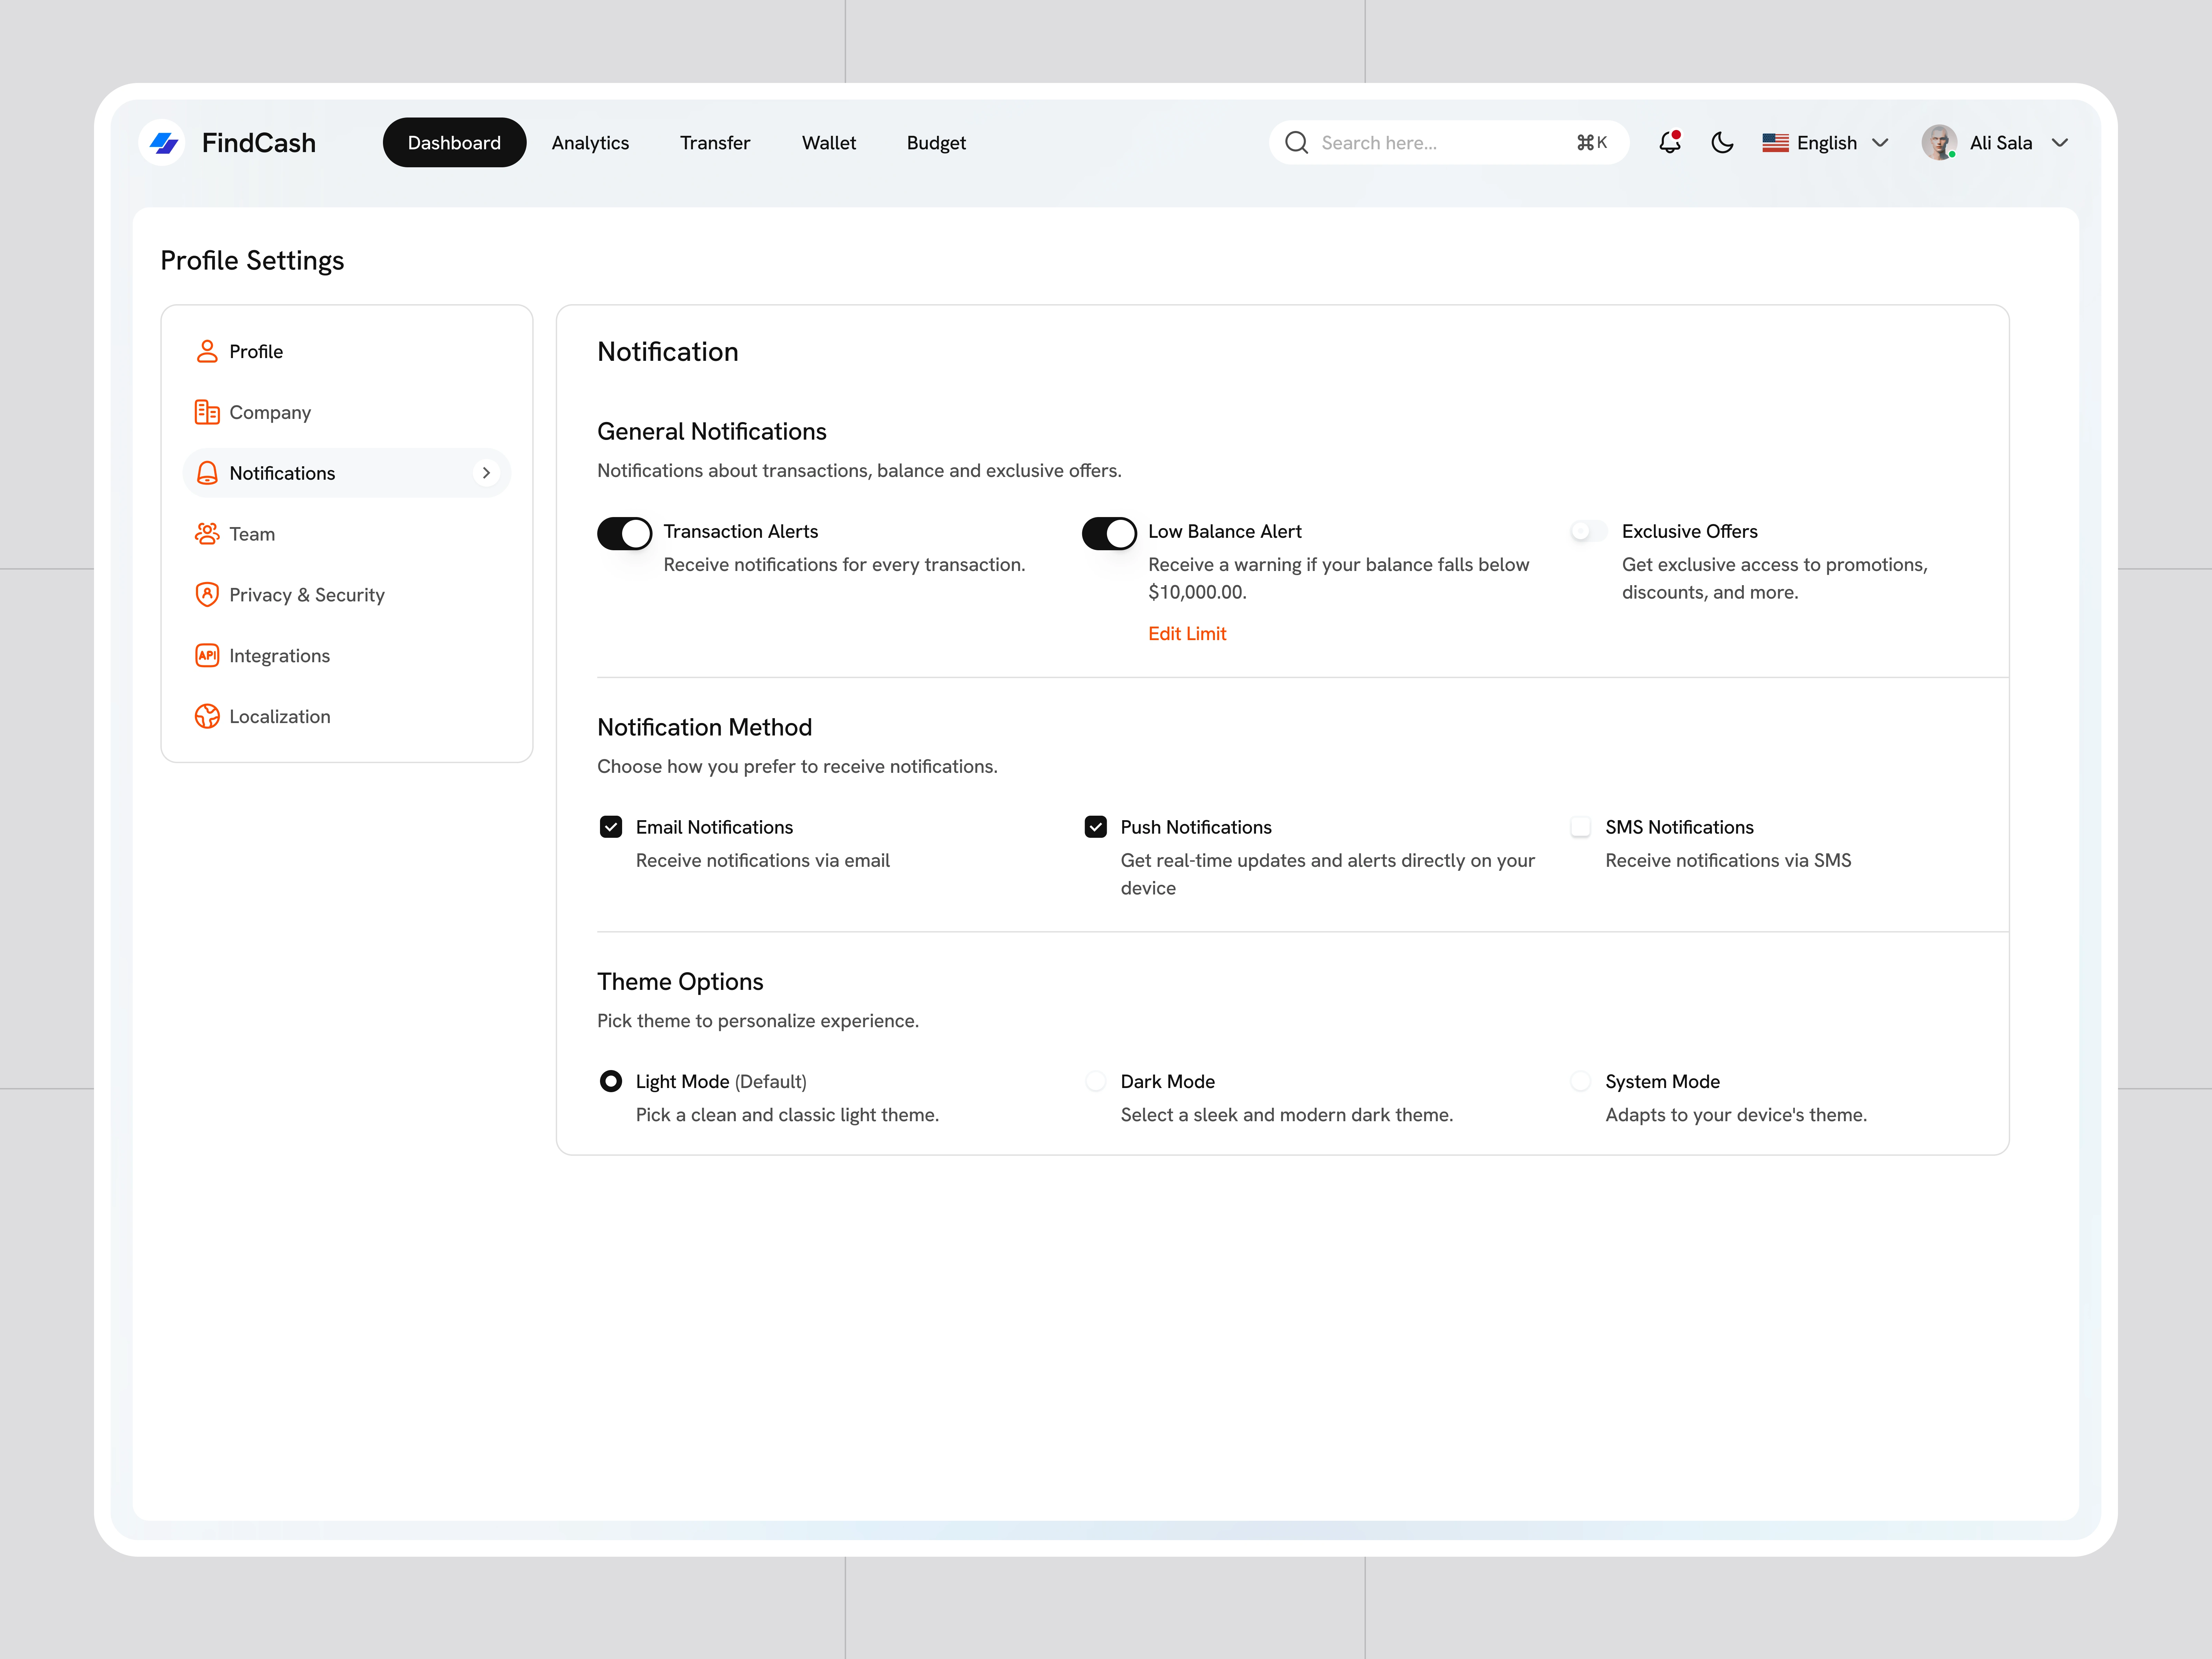Uncheck Email Notifications checkbox
Viewport: 2212px width, 1659px height.
coord(611,827)
